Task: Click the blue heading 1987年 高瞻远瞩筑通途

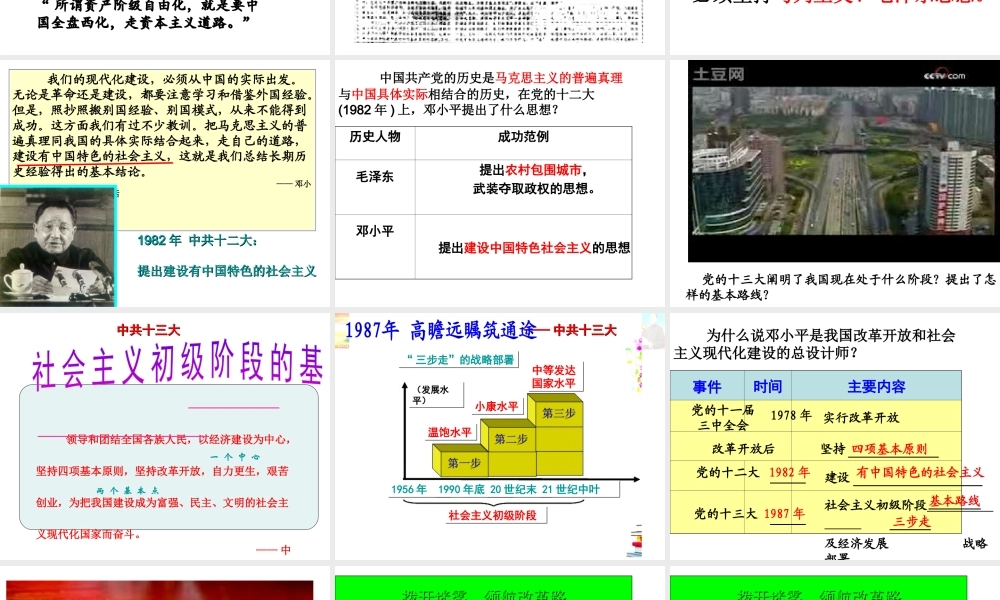Action: (440, 330)
